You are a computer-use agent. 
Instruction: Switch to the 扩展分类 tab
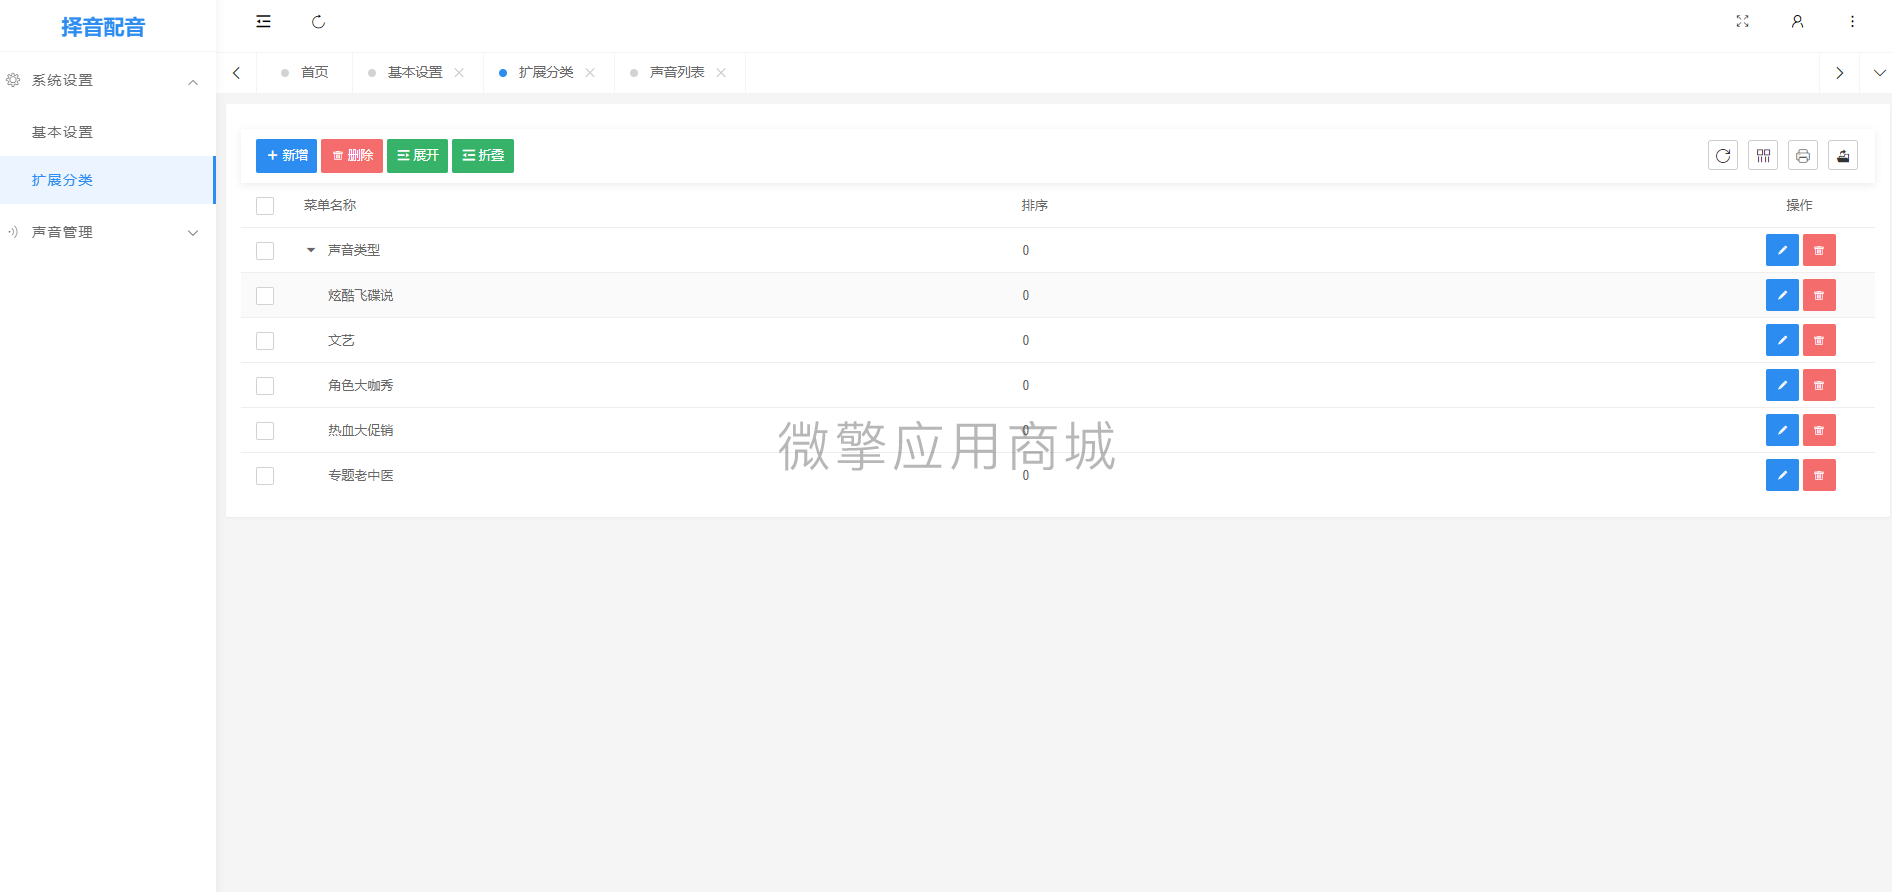546,72
